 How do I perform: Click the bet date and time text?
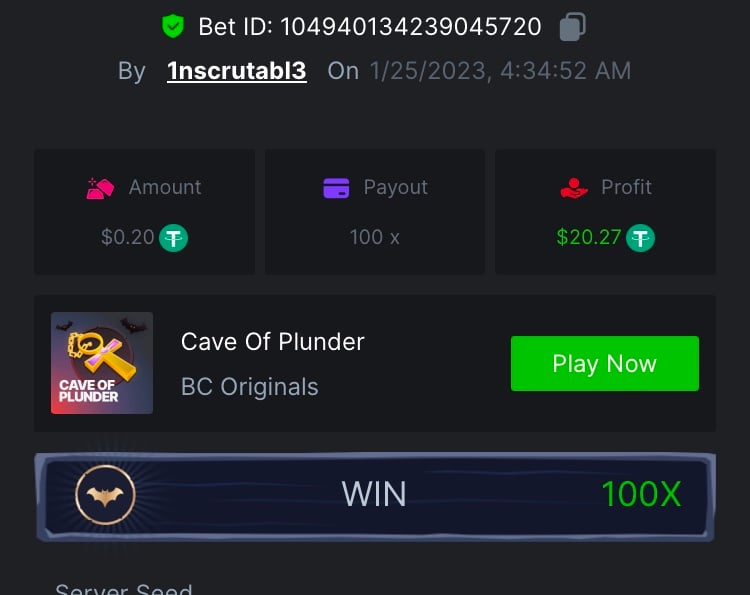[500, 71]
